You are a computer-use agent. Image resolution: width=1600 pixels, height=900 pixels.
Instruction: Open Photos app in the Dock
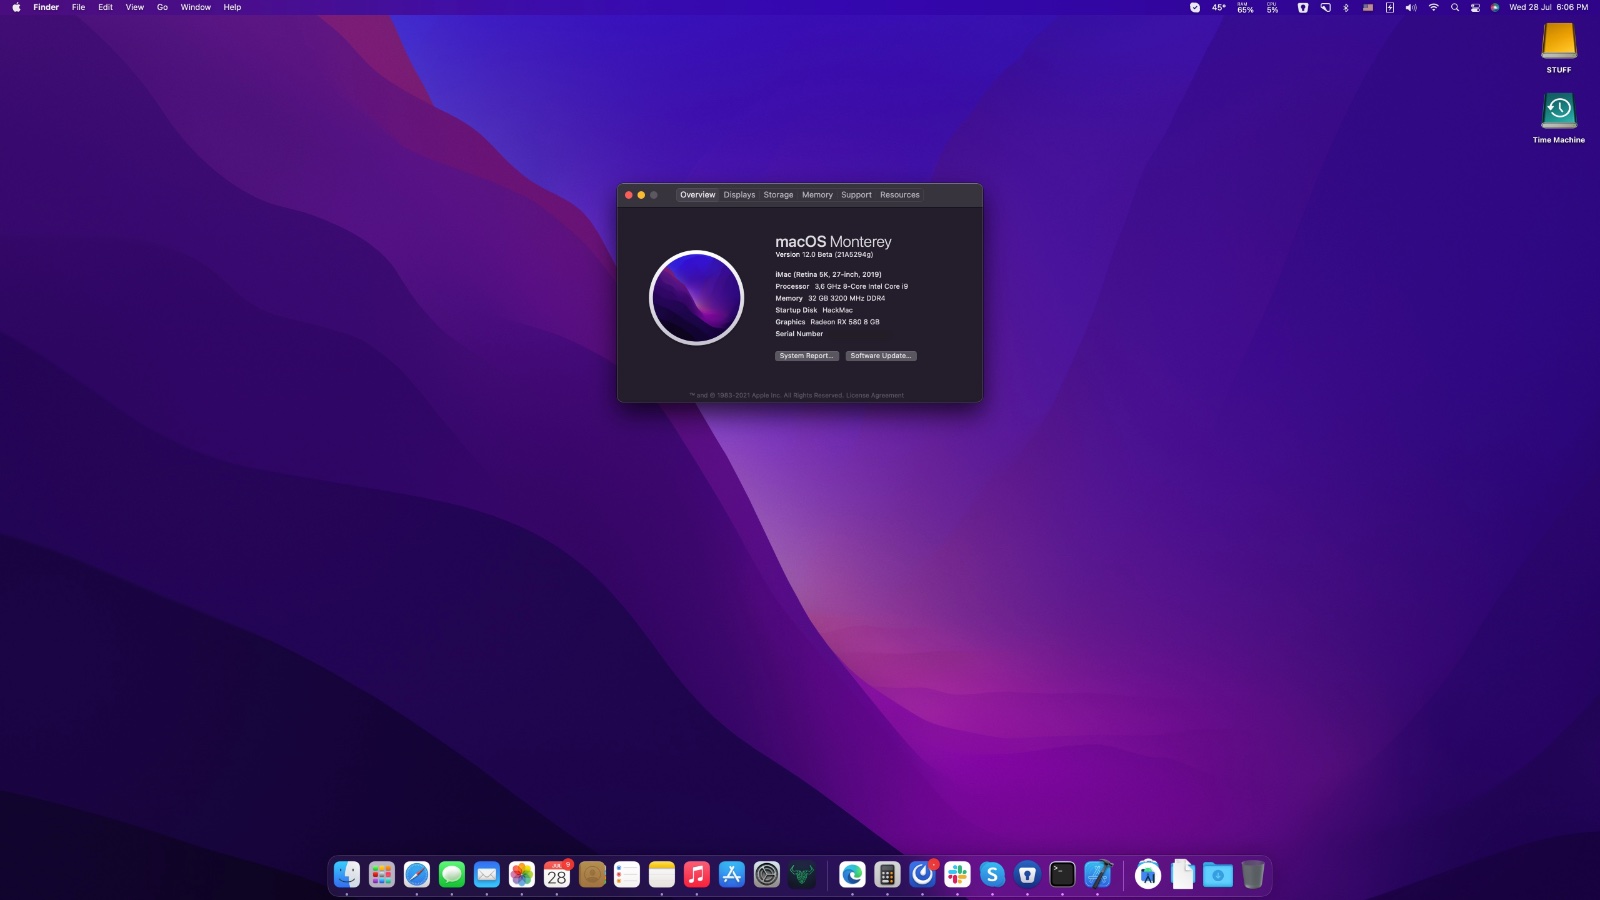click(522, 875)
